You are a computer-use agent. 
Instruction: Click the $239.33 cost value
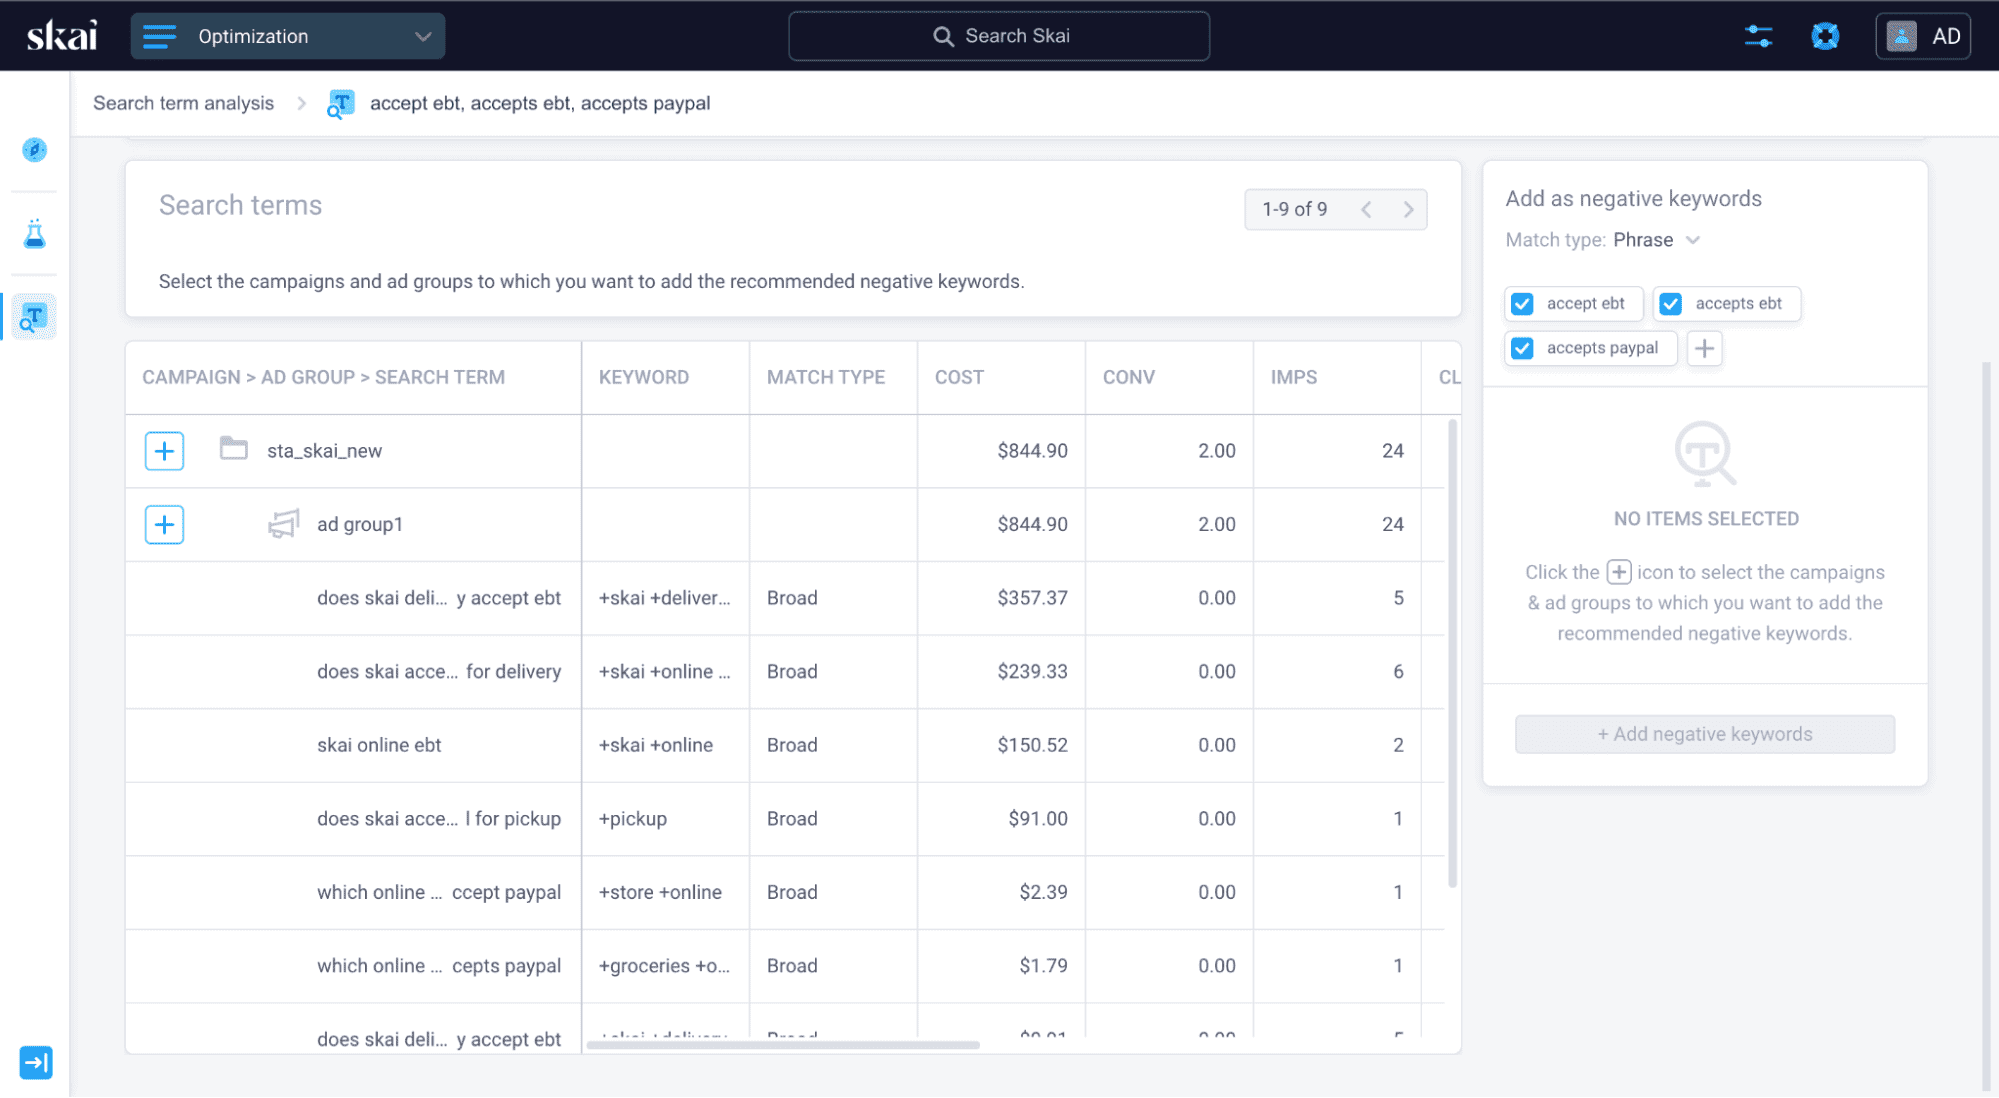click(x=1032, y=672)
